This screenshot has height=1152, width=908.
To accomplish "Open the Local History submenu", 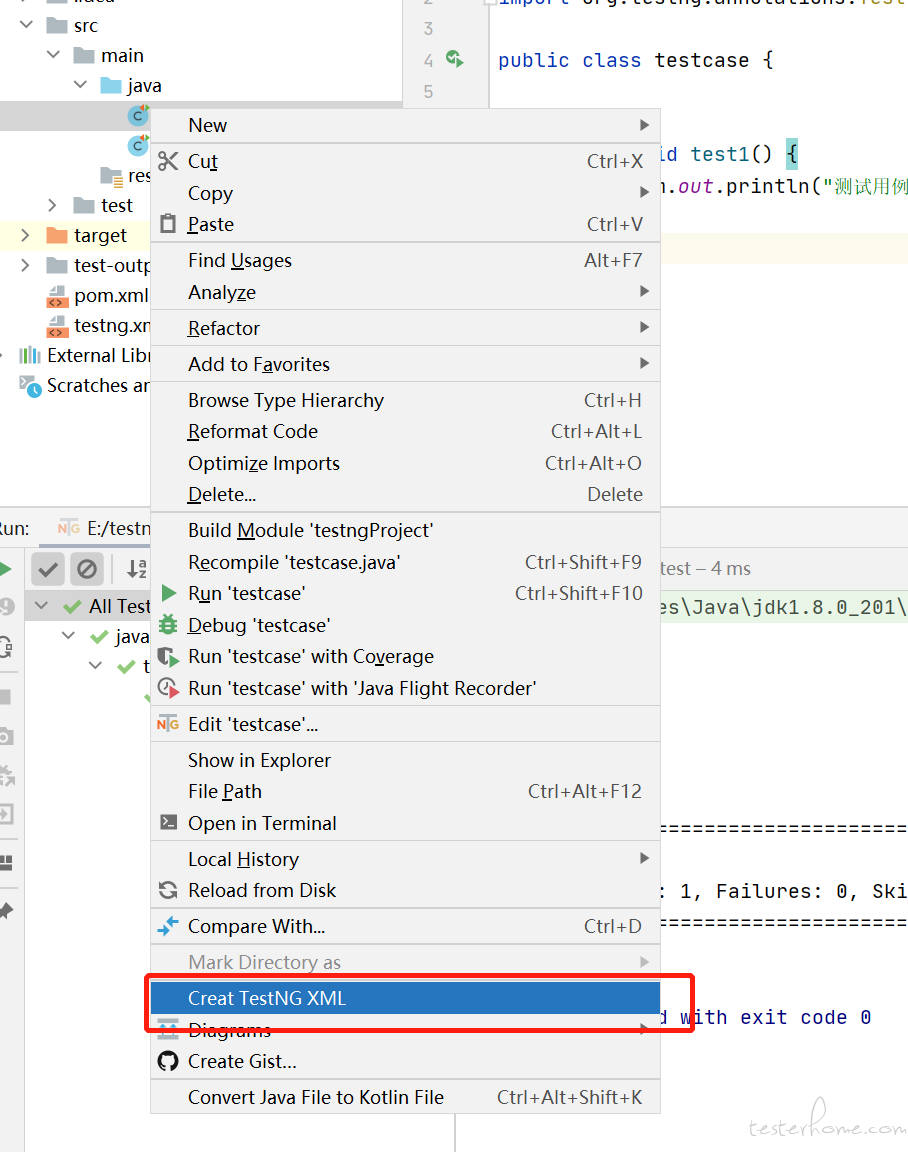I will coord(406,859).
